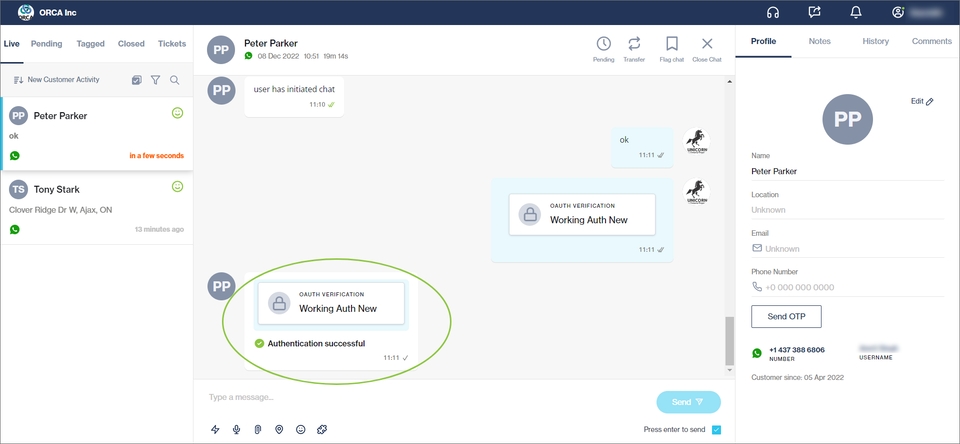Click the microphone voice message icon
This screenshot has width=960, height=444.
pos(237,429)
